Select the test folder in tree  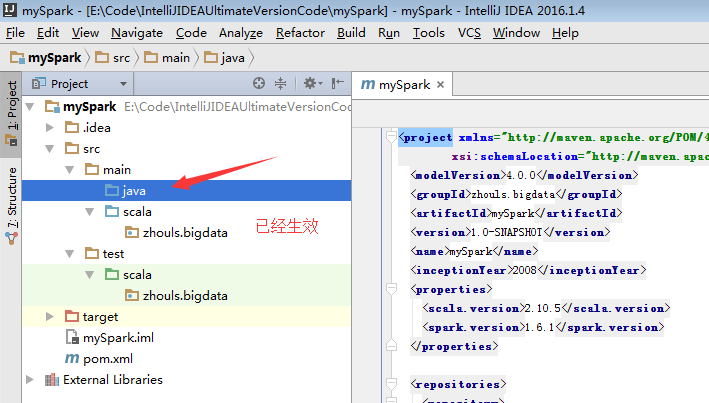click(104, 254)
